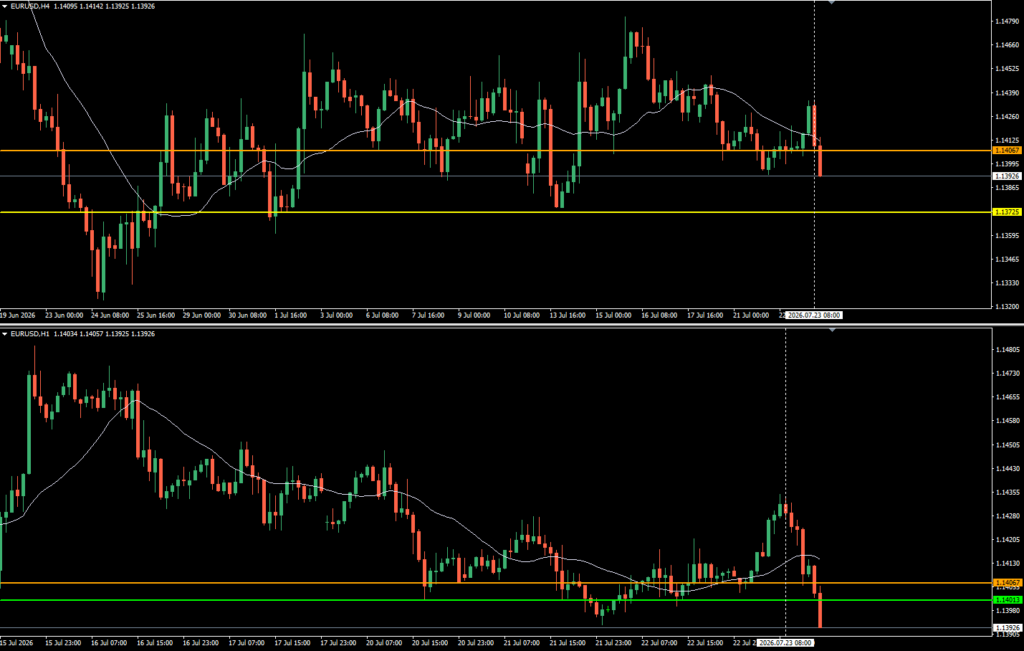Screen dimensions: 1024x651
Task: Click the chart shift triangle on H4 chart
Action: point(832,3)
